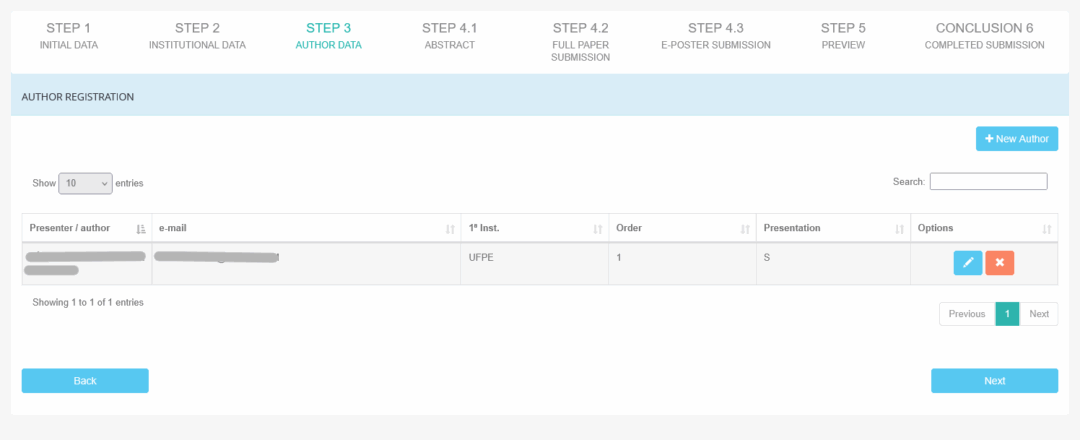
Task: Switch to Step 4.1 Abstract
Action: click(449, 36)
